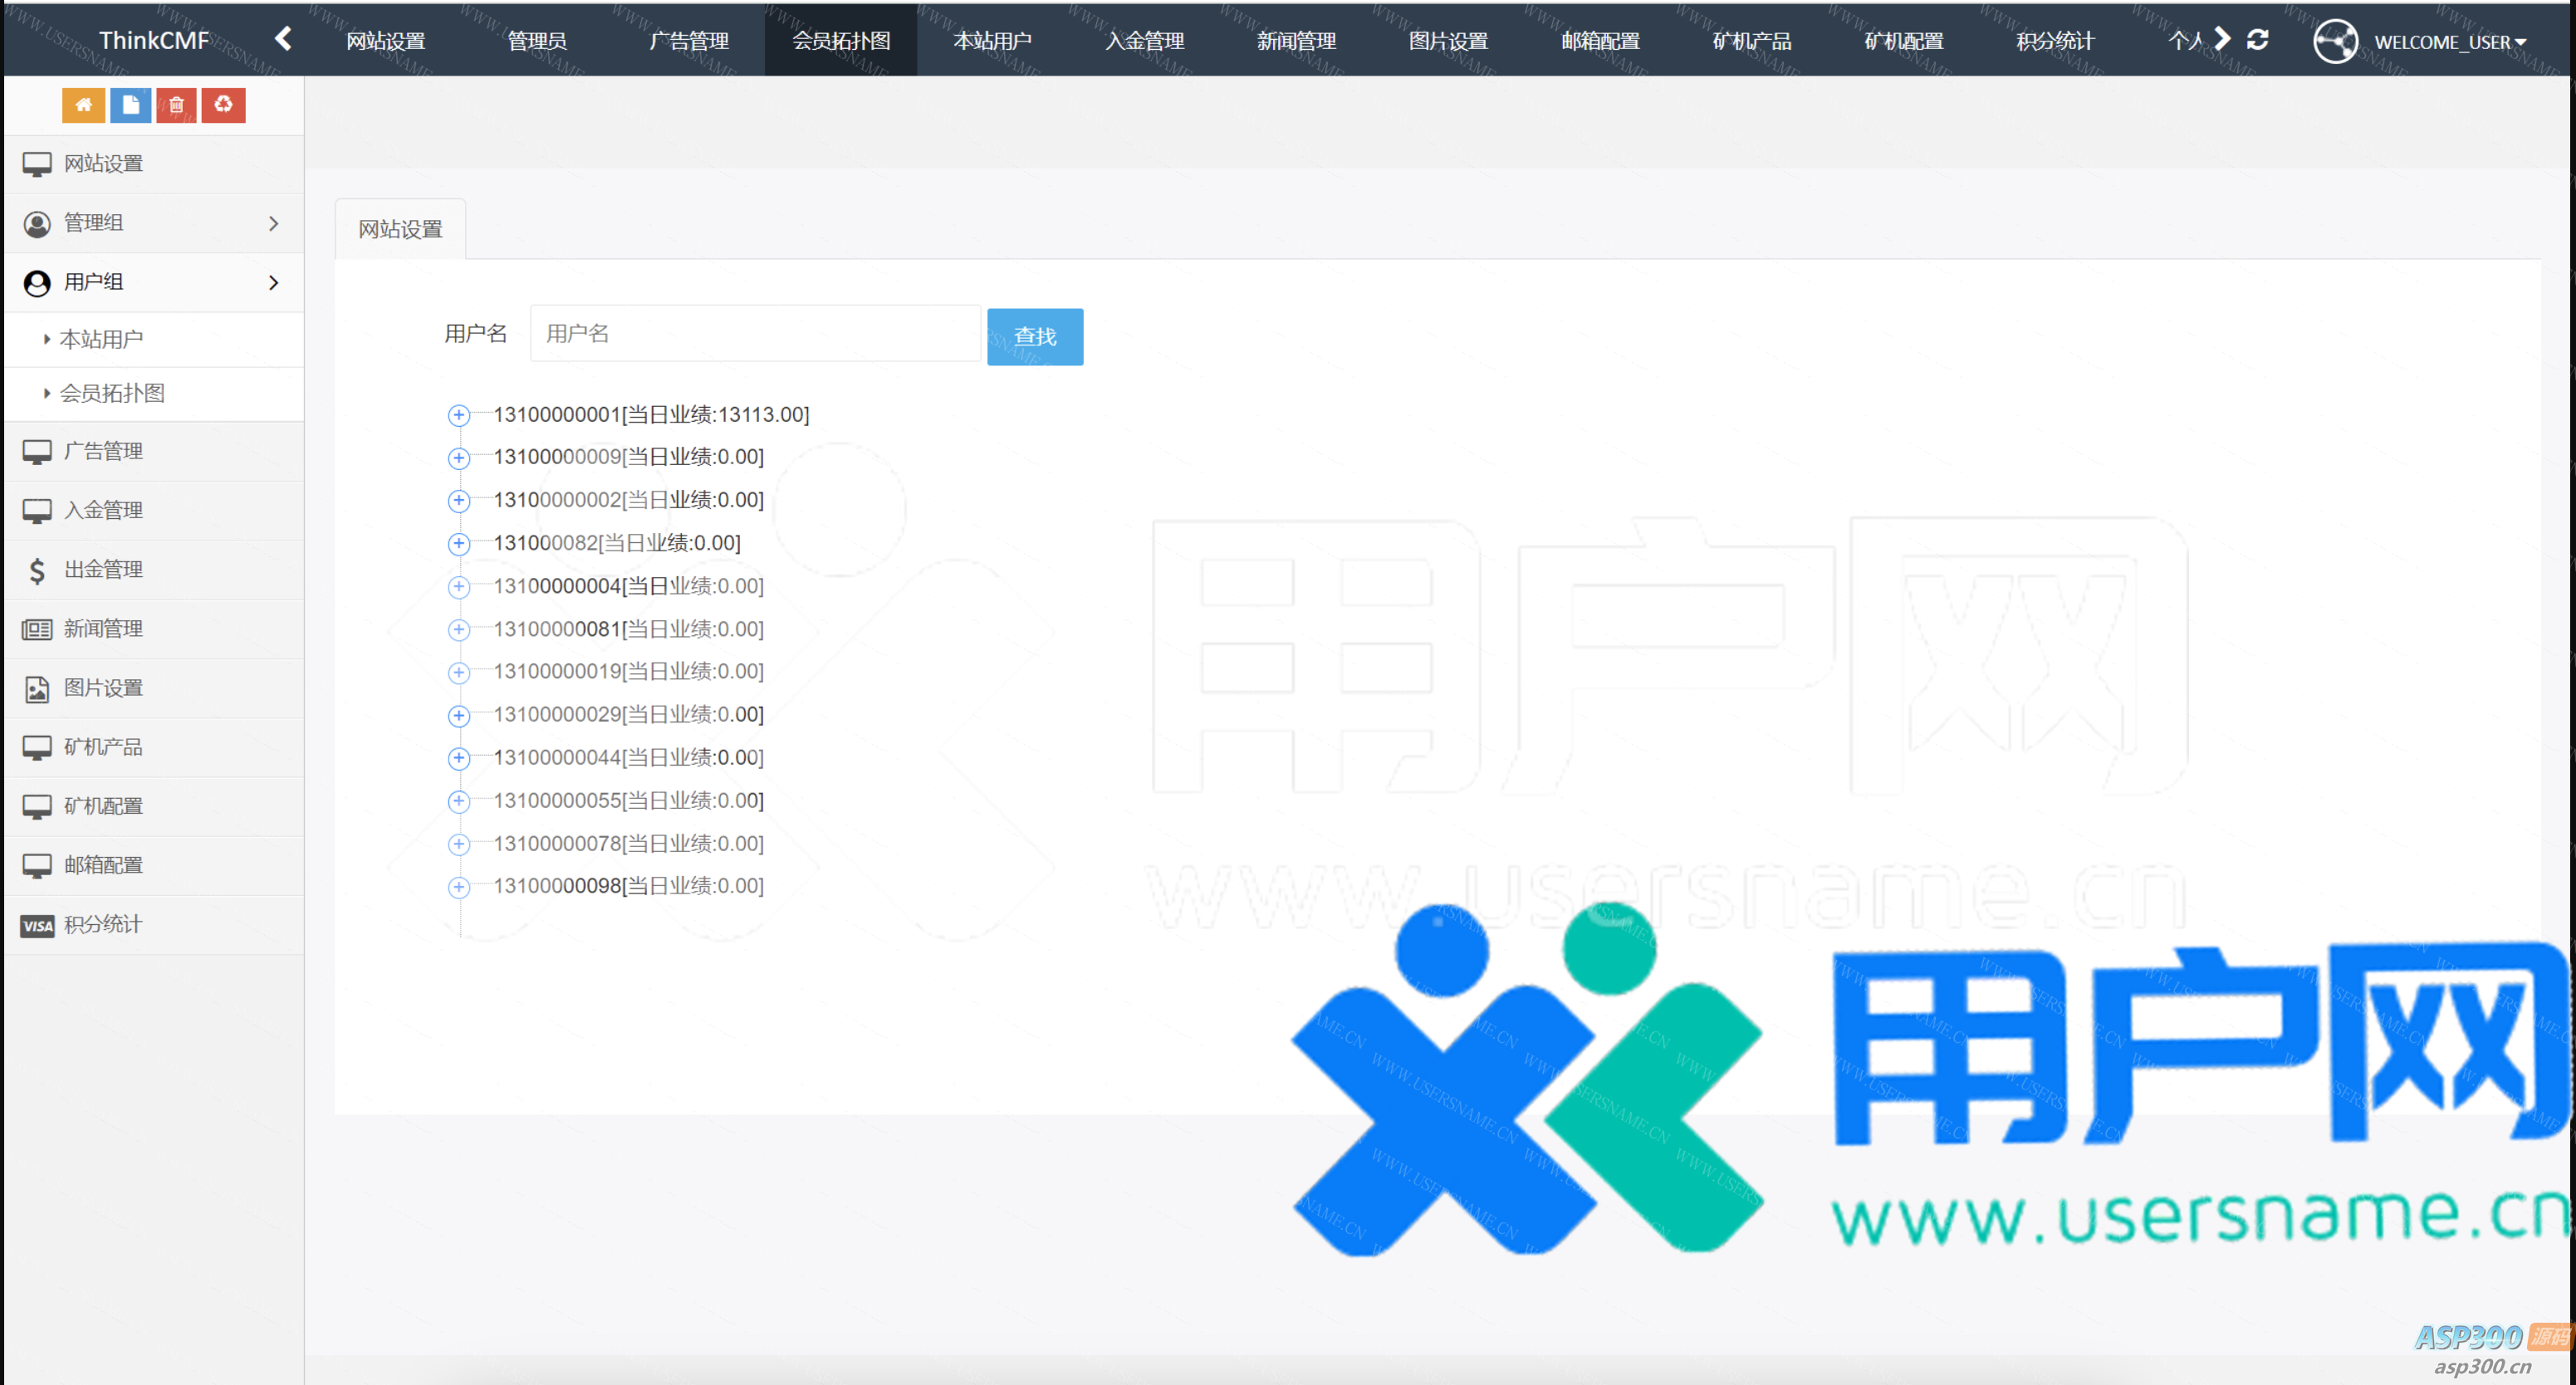Open 本站用户 submenu in sidebar

coord(154,340)
